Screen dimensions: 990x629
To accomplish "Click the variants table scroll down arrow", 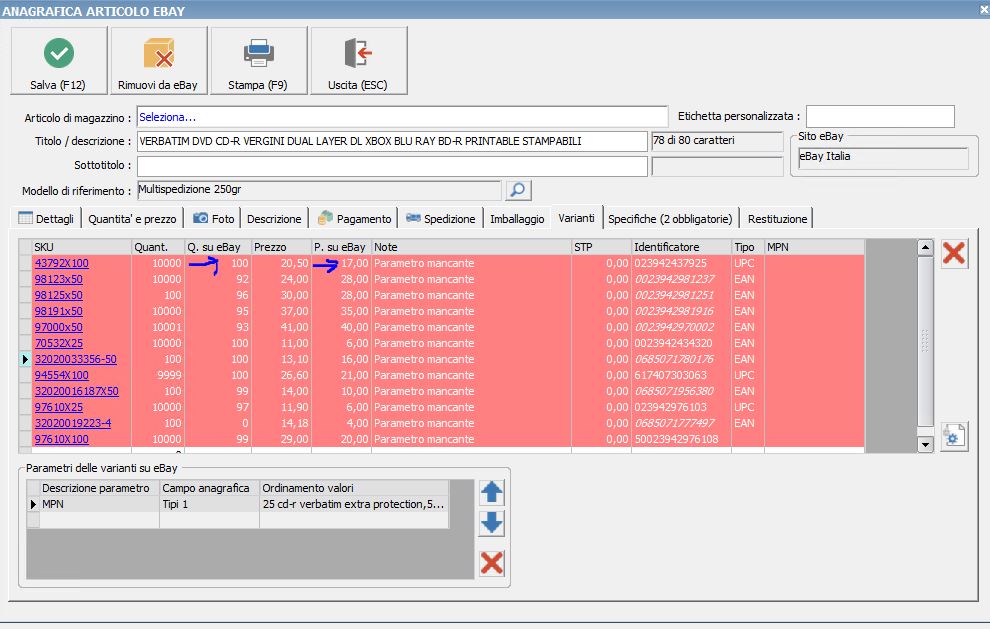I will (925, 445).
